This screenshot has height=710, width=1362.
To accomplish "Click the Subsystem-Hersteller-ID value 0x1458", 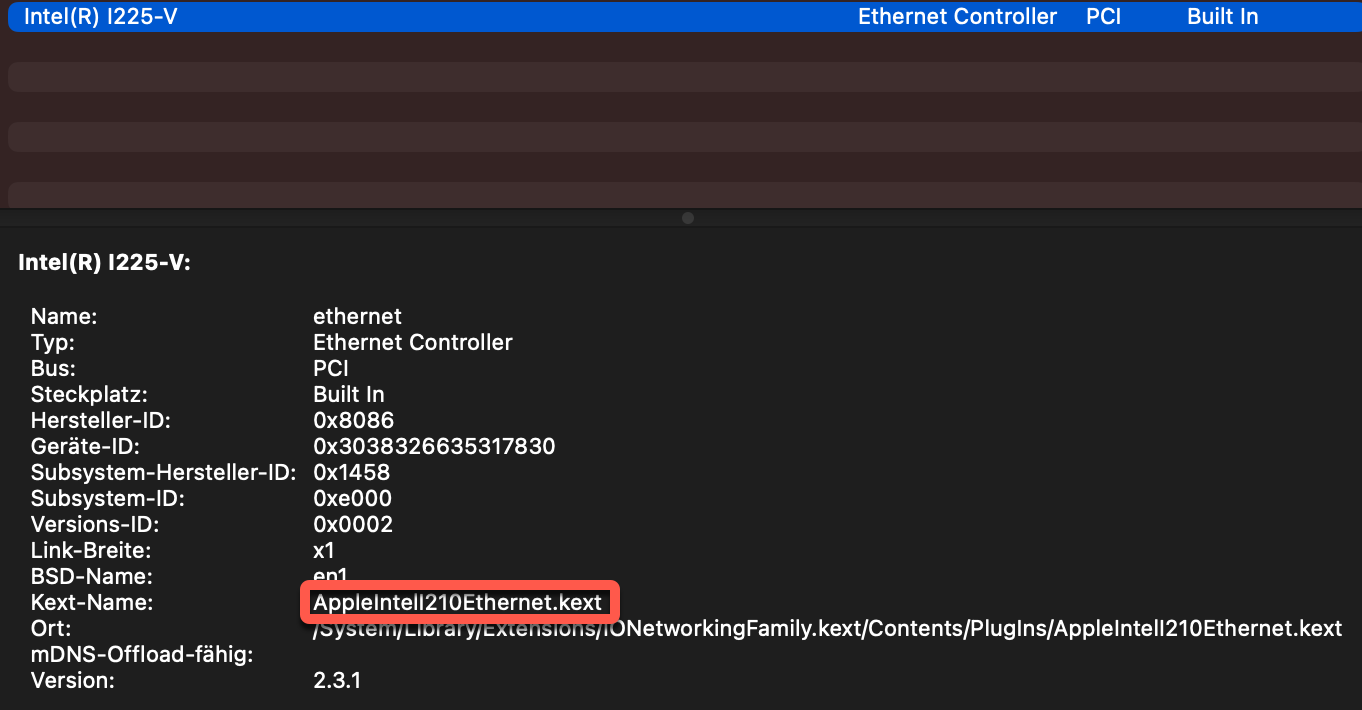I will 351,472.
